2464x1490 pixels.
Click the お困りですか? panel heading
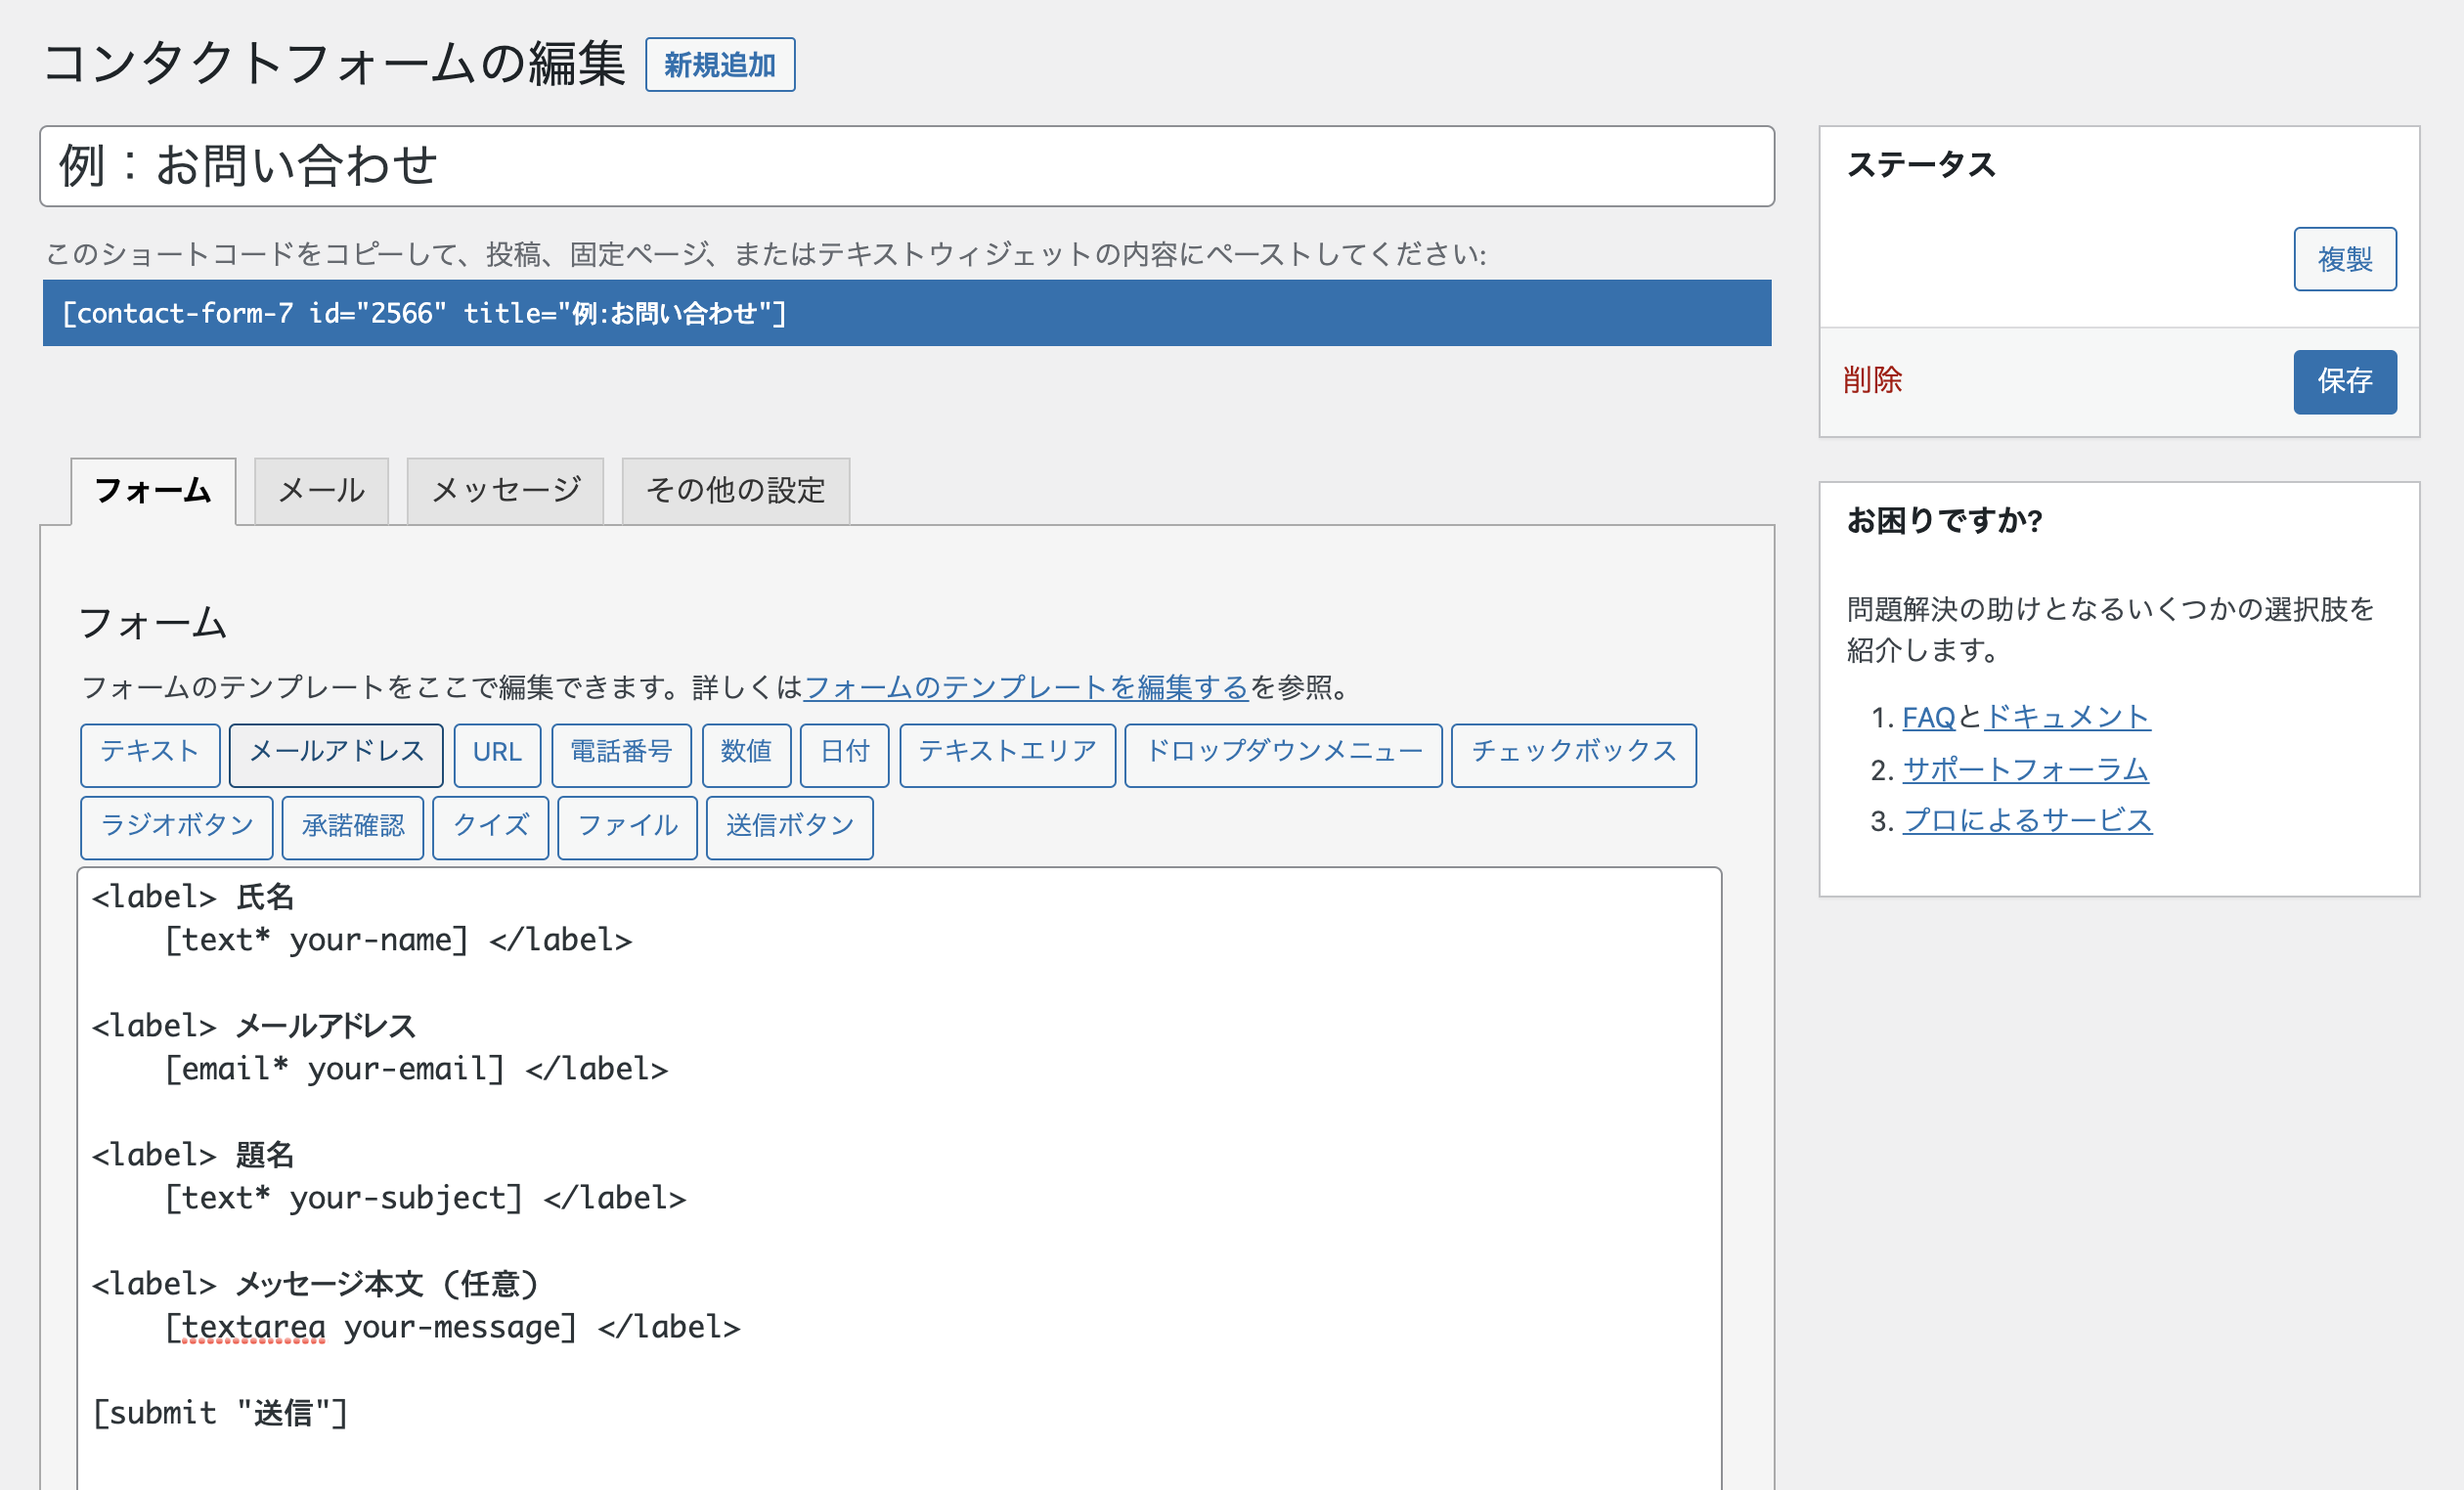[x=1944, y=520]
